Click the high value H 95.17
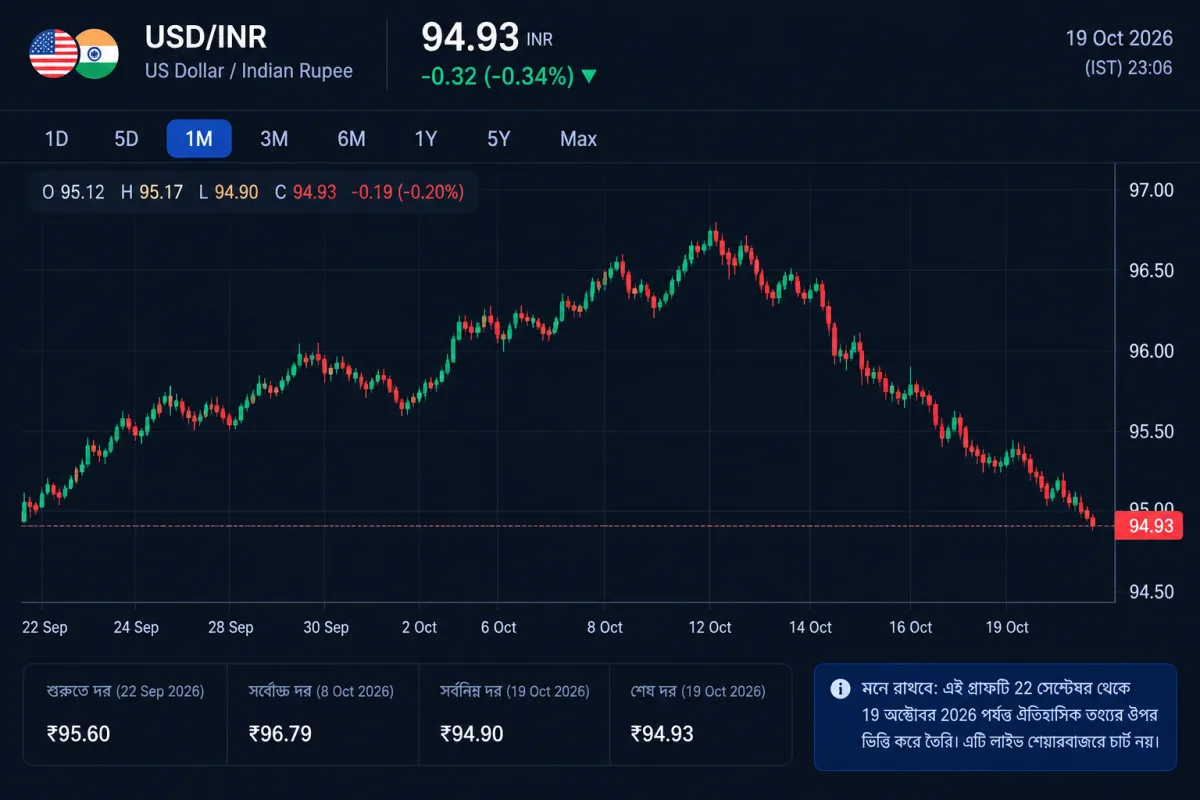 click(x=151, y=192)
